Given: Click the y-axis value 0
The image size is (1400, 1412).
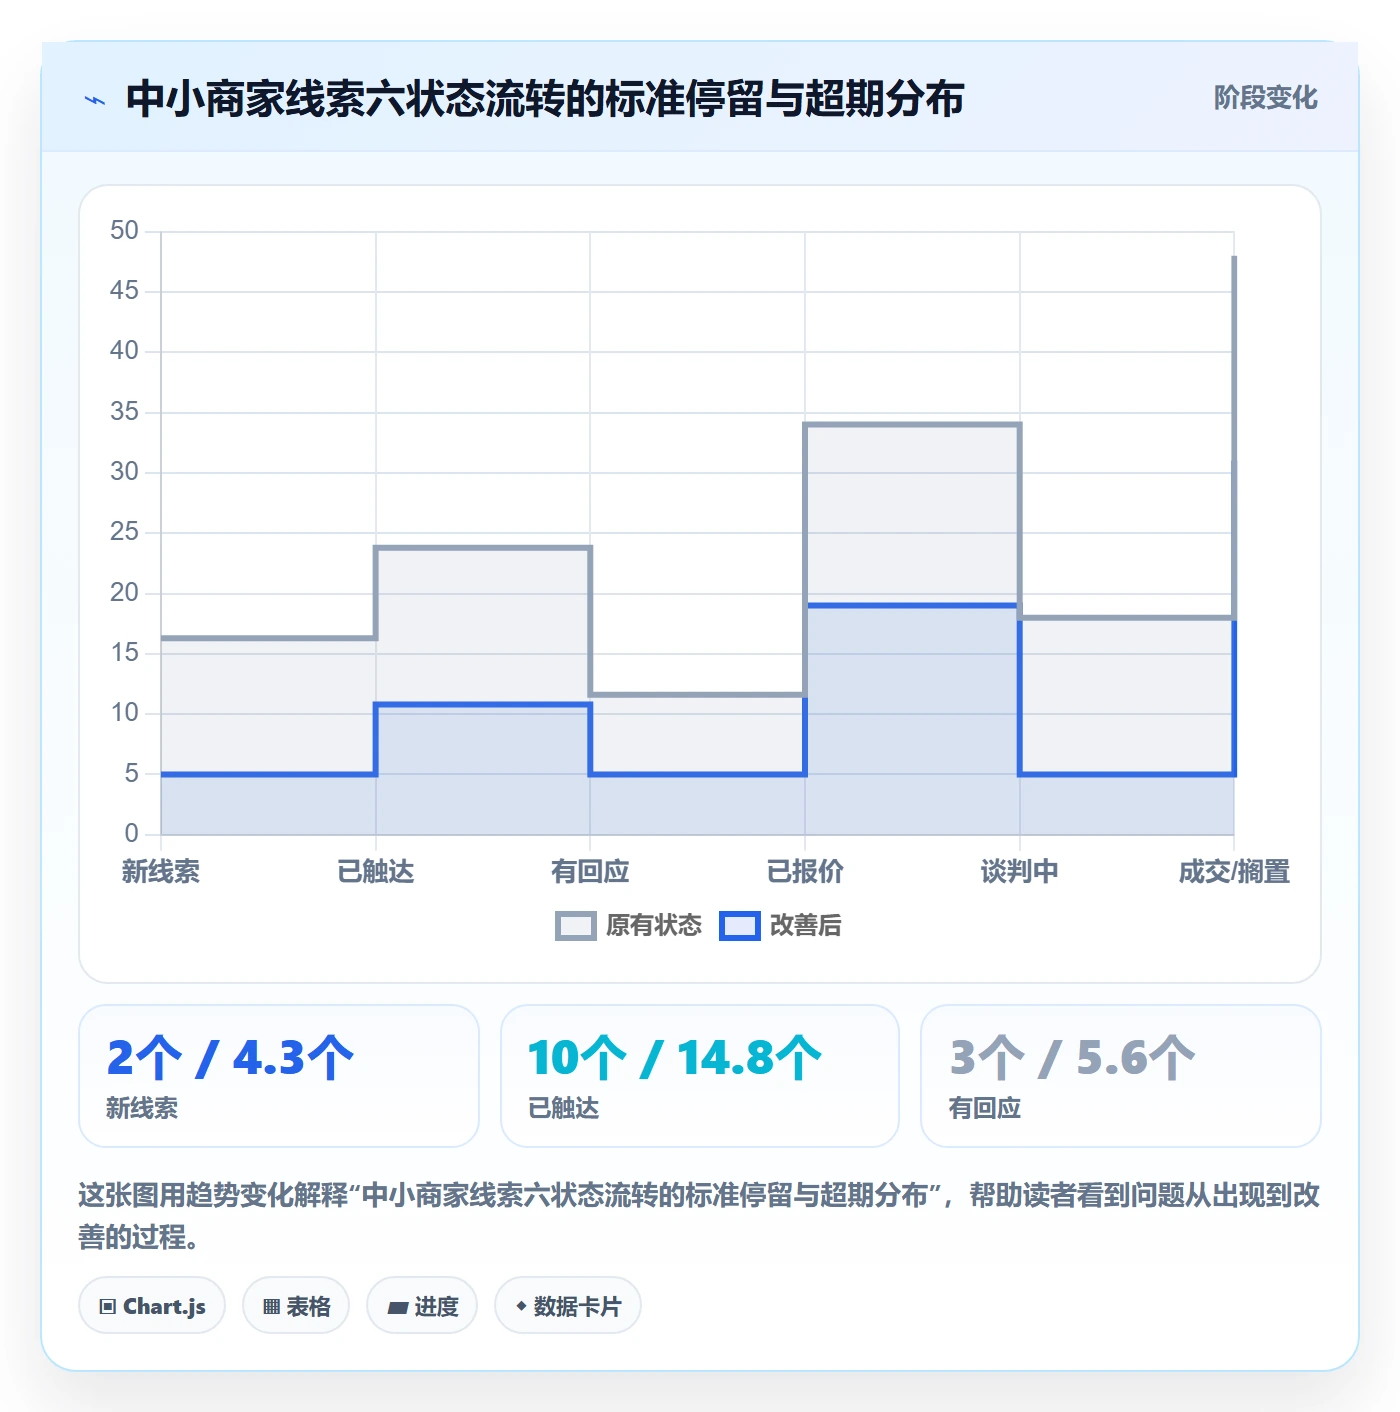Looking at the screenshot, I should [132, 833].
